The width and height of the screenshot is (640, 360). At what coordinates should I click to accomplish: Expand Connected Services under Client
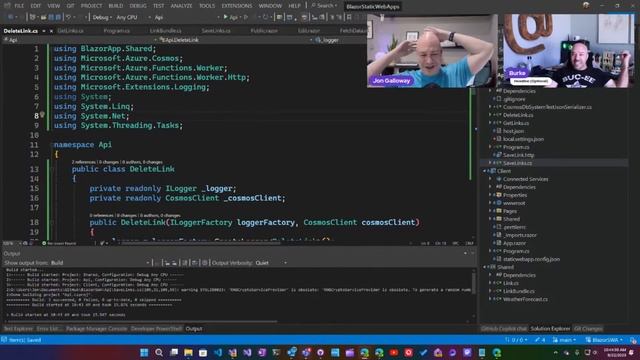tap(491, 179)
